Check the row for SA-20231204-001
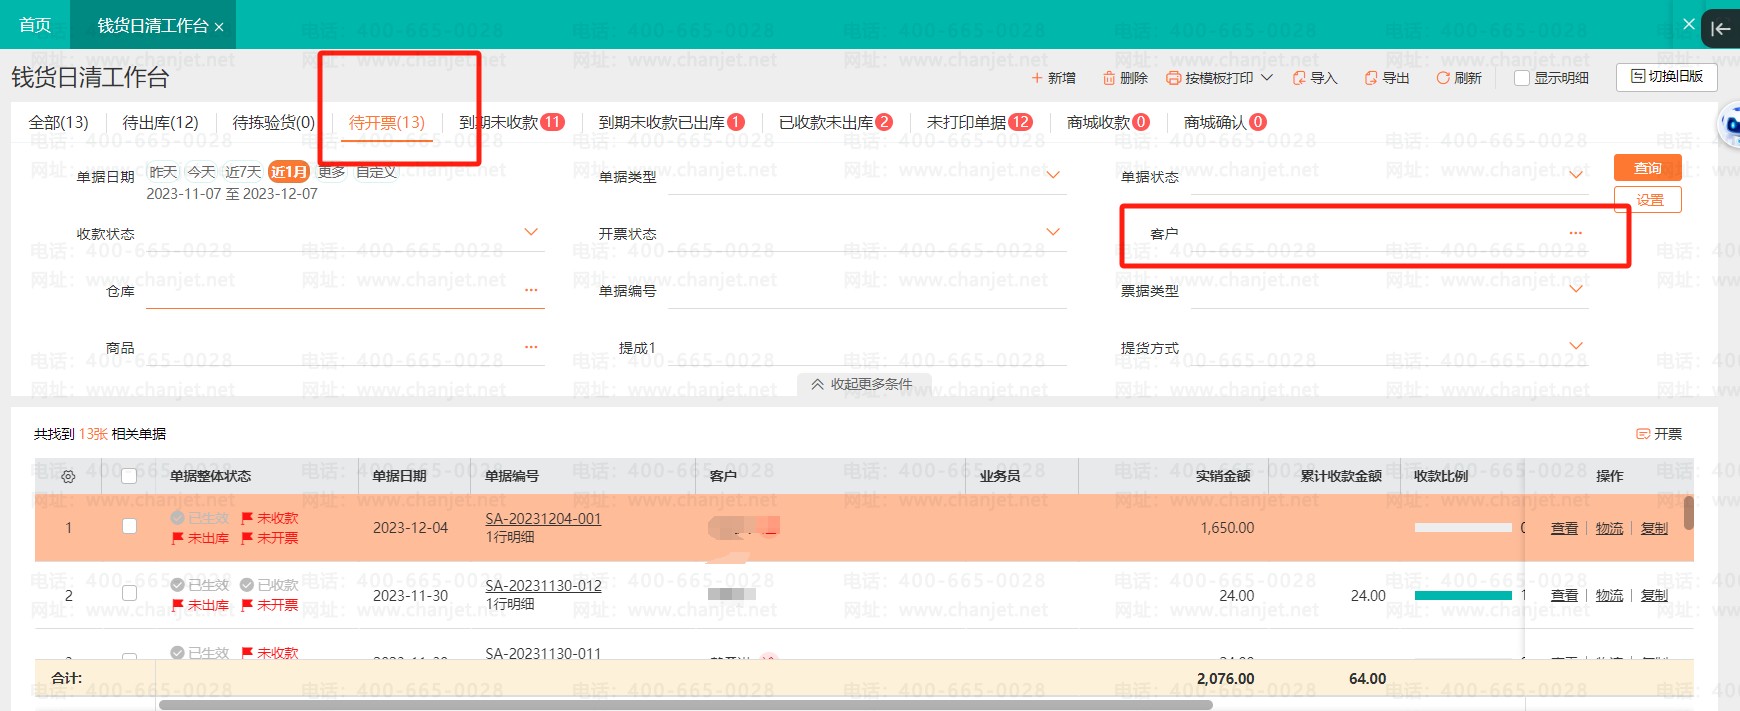Screen dimensions: 1740x711 [129, 526]
